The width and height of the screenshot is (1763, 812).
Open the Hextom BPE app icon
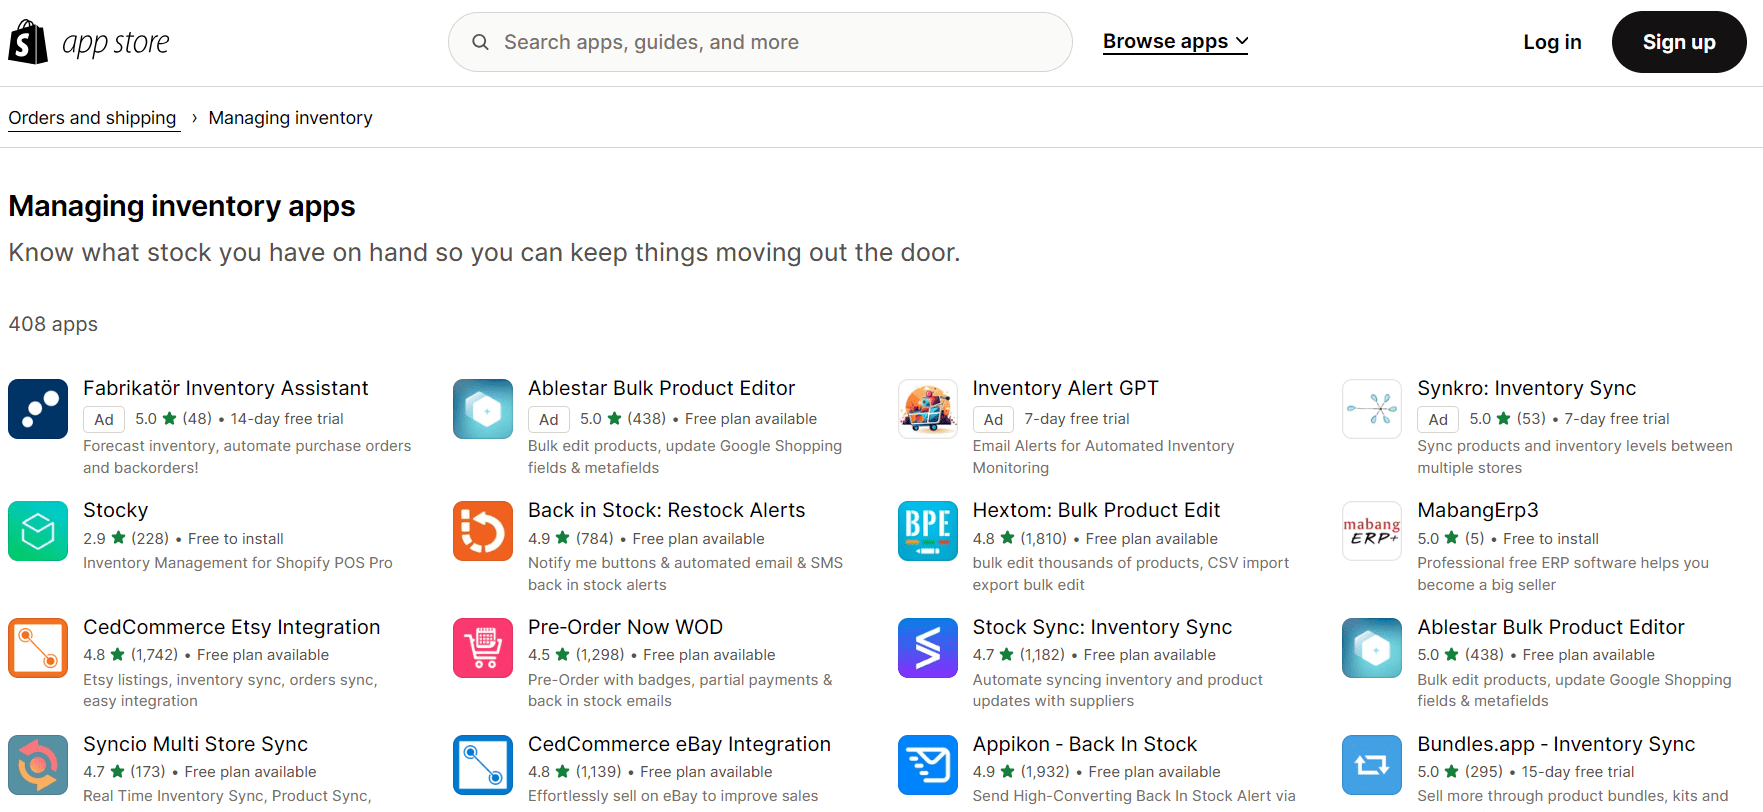pyautogui.click(x=927, y=531)
